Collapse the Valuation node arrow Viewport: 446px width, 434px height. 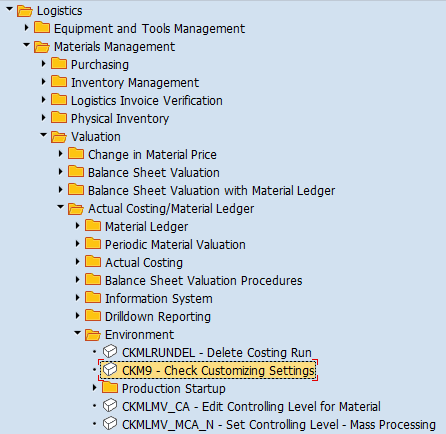click(x=44, y=135)
